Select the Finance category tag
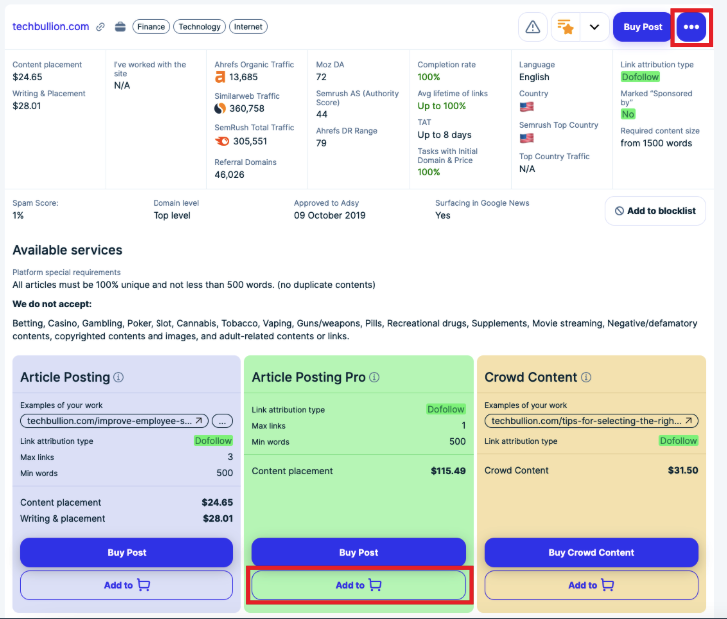Screen dimensions: 727x619 point(150,27)
